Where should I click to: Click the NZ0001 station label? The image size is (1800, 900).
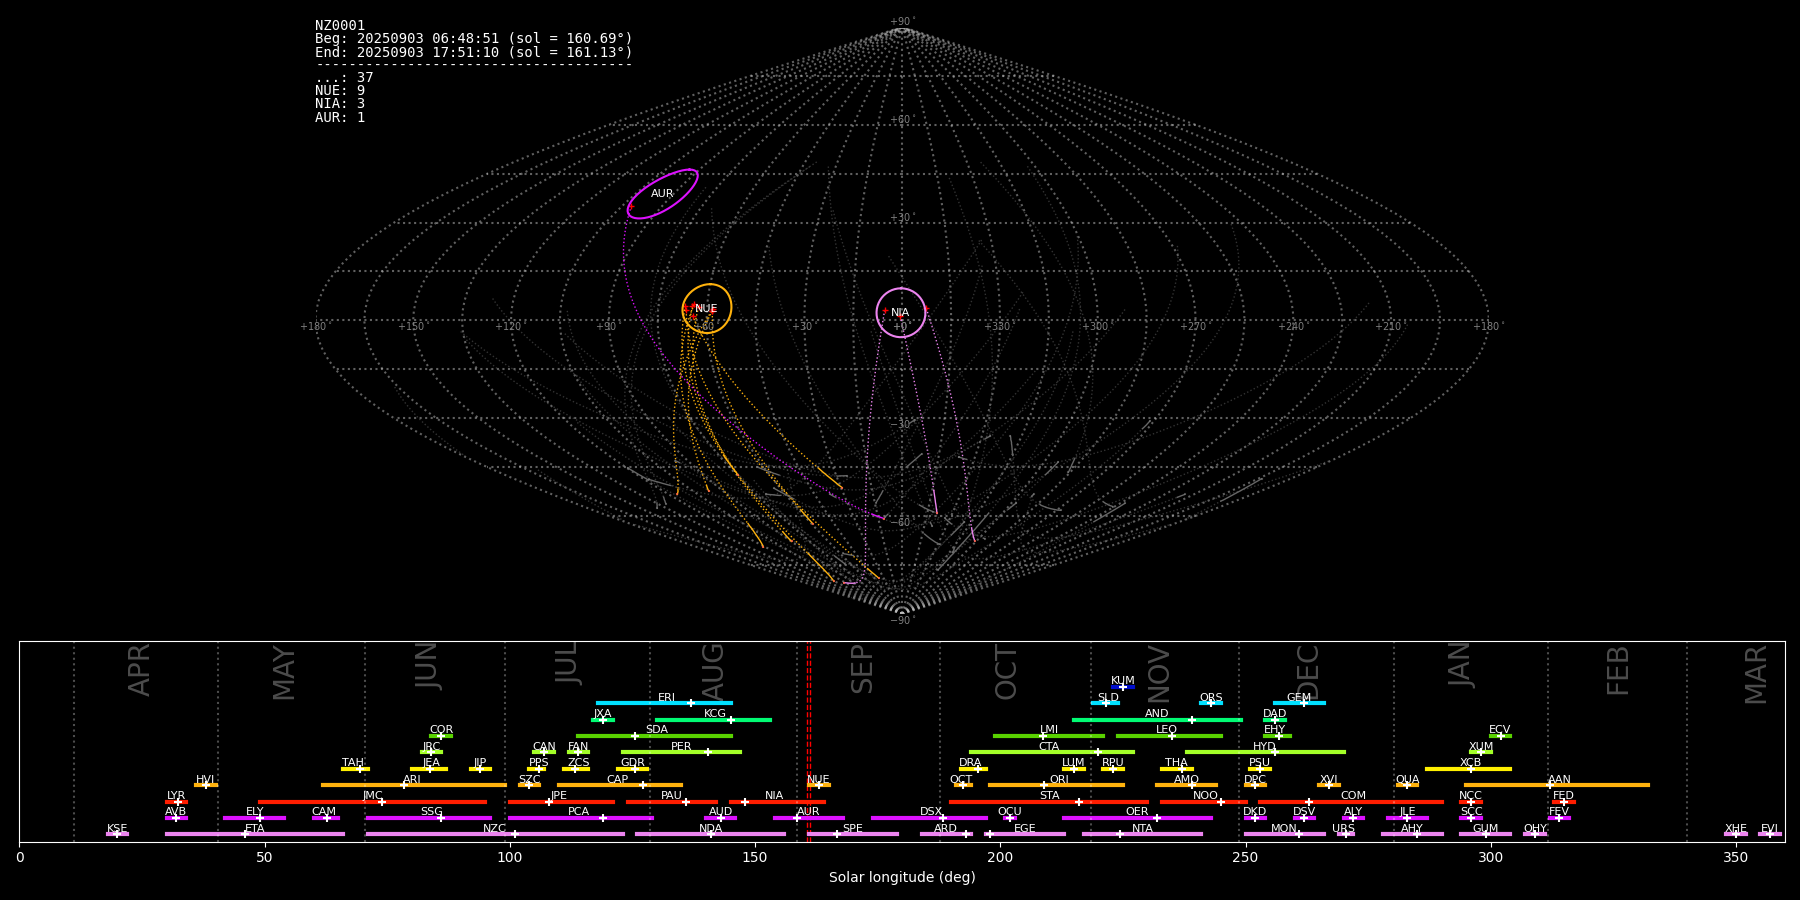click(340, 26)
